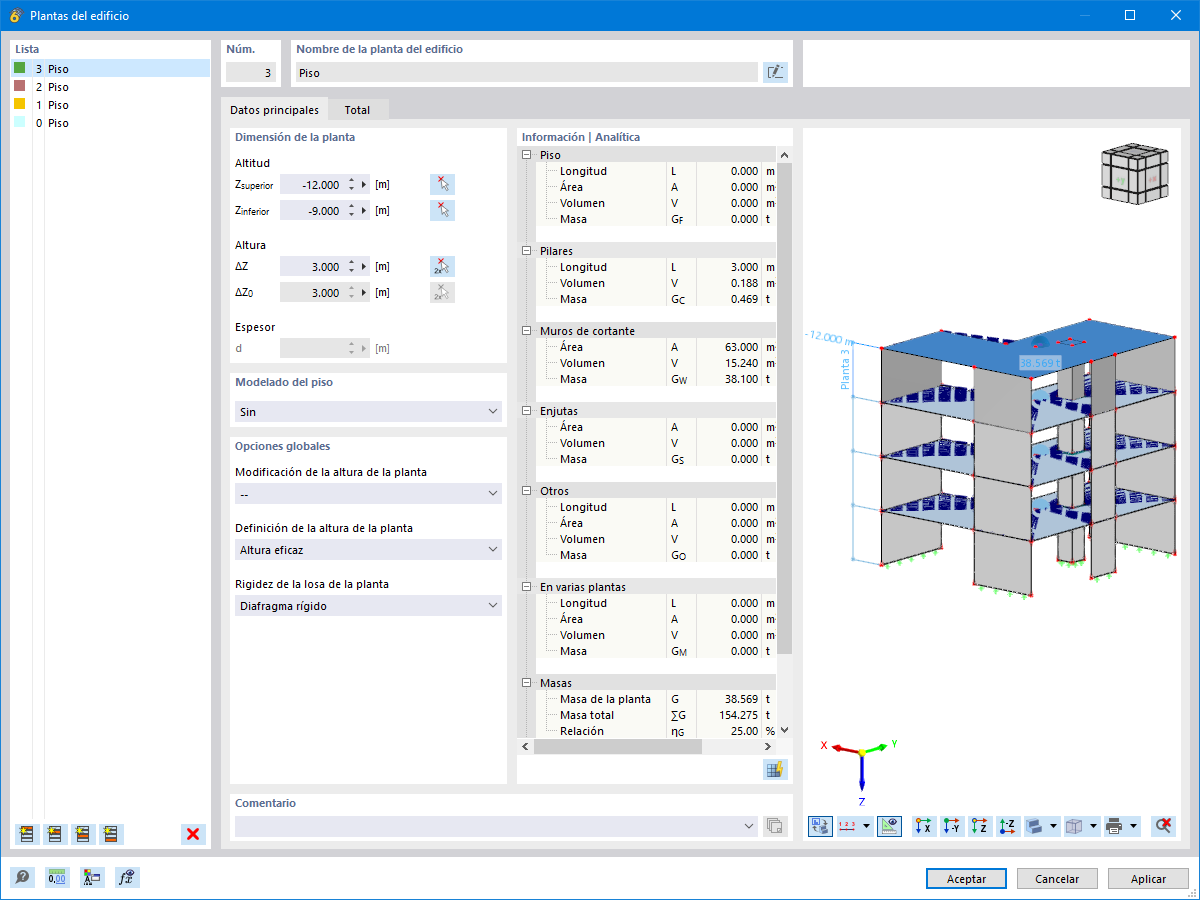Open the fx formula view icon
1200x900 pixels.
click(x=127, y=878)
